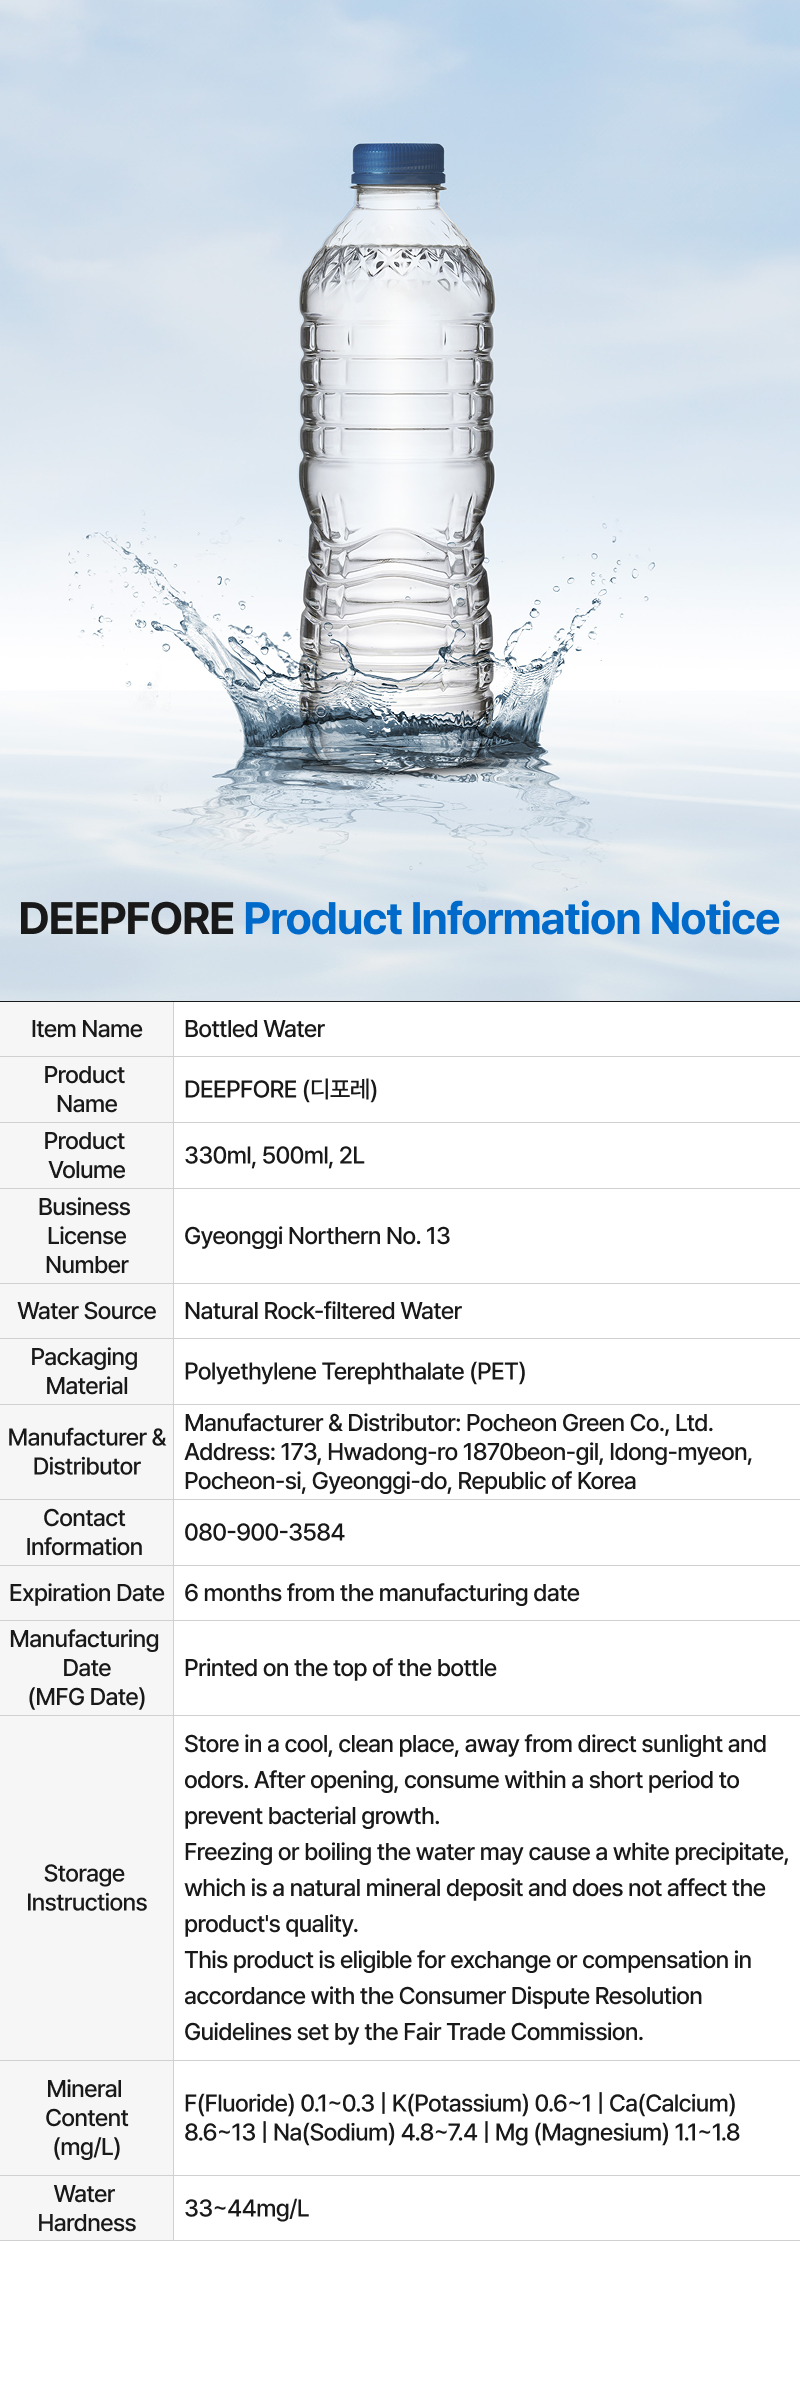Click the 'Product Information Notice' blue heading
The width and height of the screenshot is (800, 2391).
coord(511,919)
